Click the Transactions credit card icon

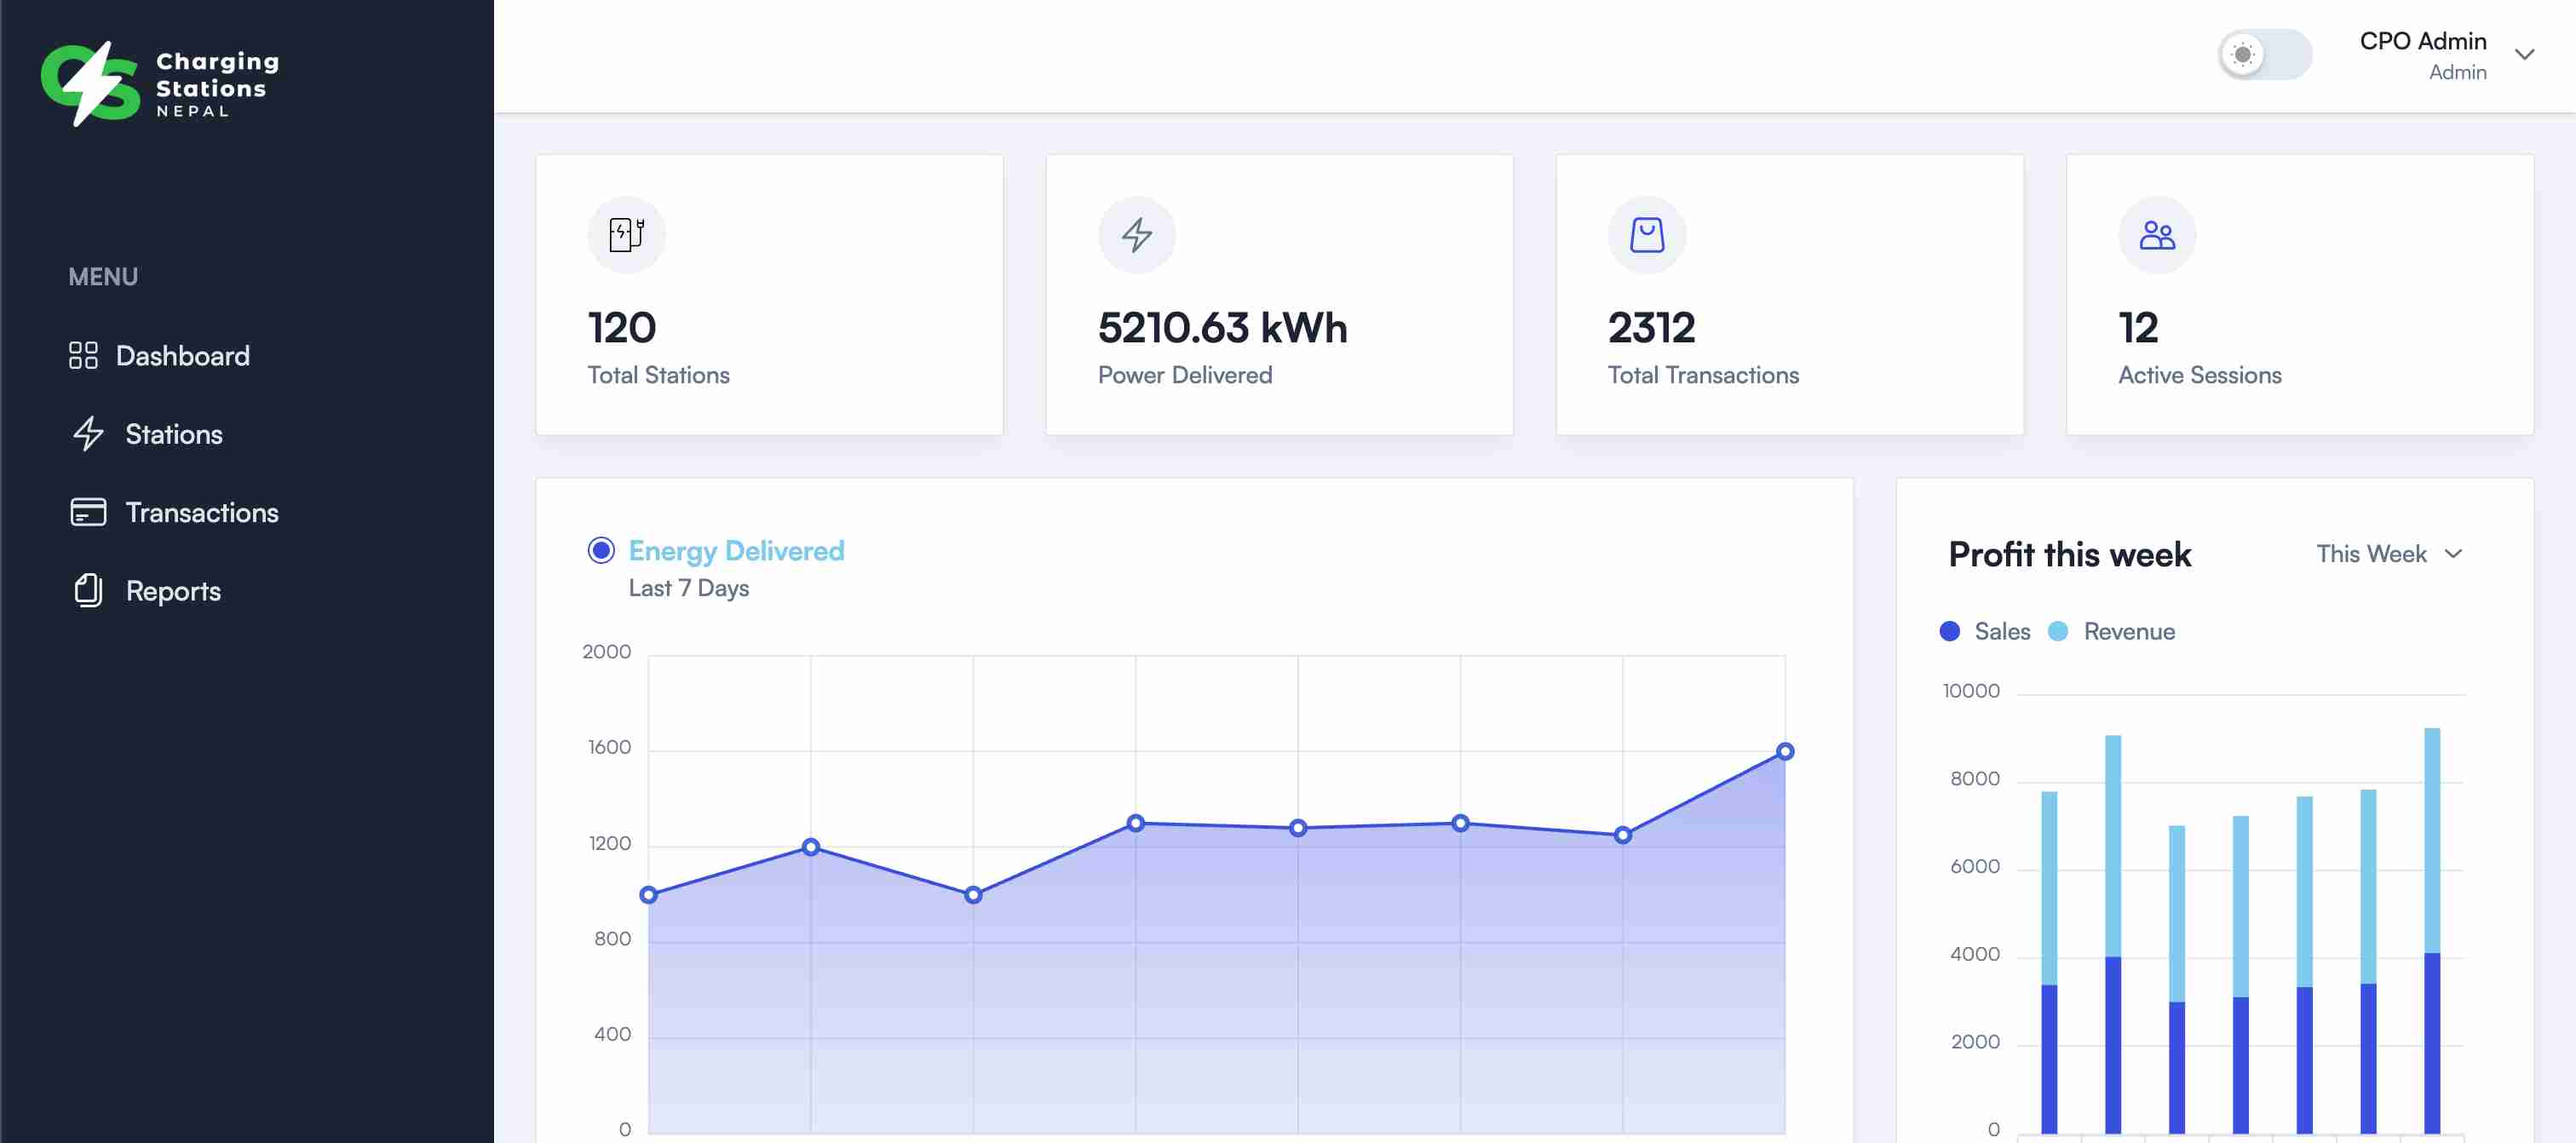click(88, 512)
